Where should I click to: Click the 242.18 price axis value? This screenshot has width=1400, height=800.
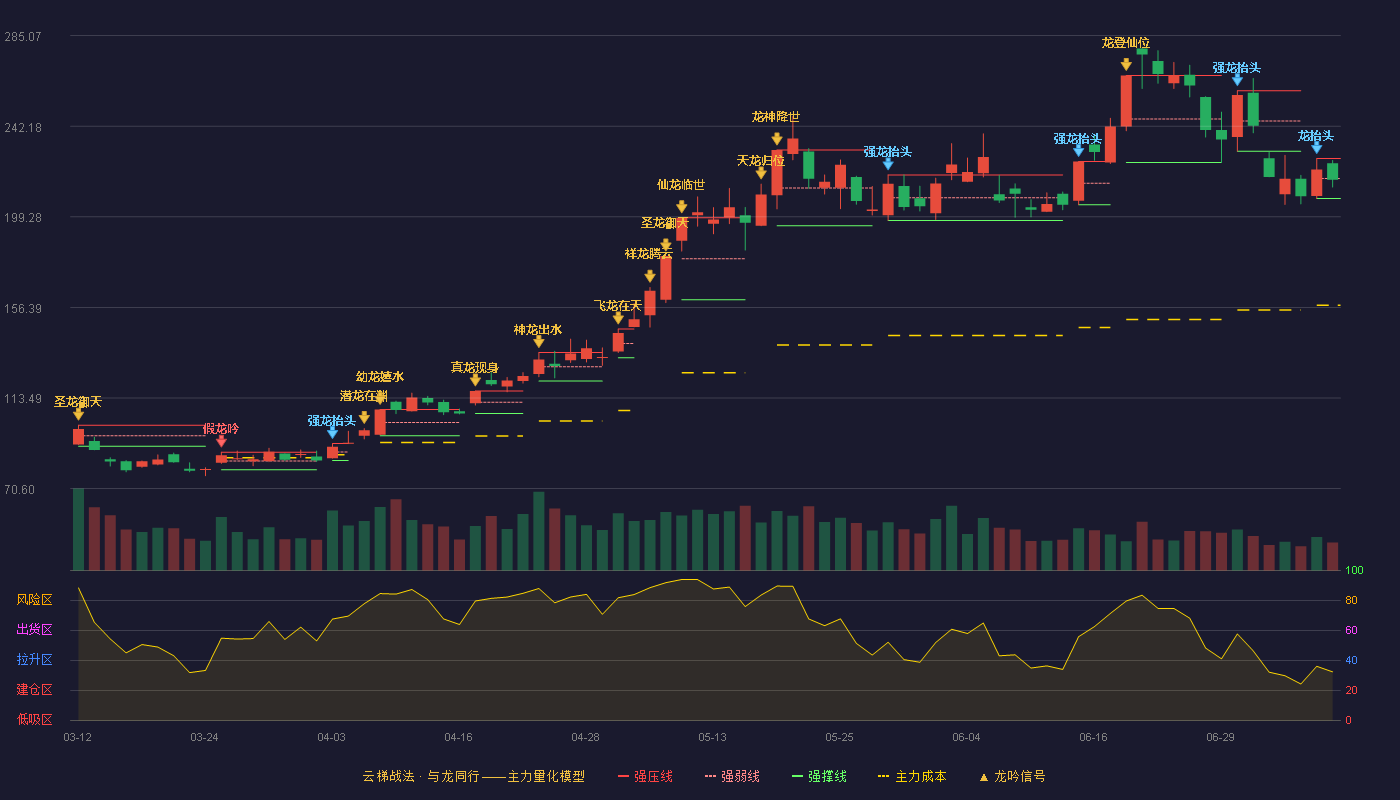coord(23,128)
